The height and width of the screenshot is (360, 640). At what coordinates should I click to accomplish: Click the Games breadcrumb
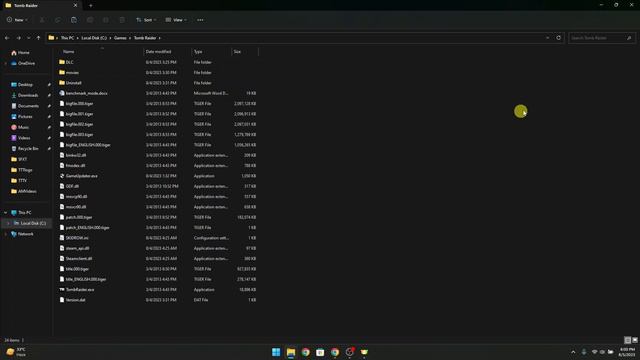pyautogui.click(x=120, y=38)
